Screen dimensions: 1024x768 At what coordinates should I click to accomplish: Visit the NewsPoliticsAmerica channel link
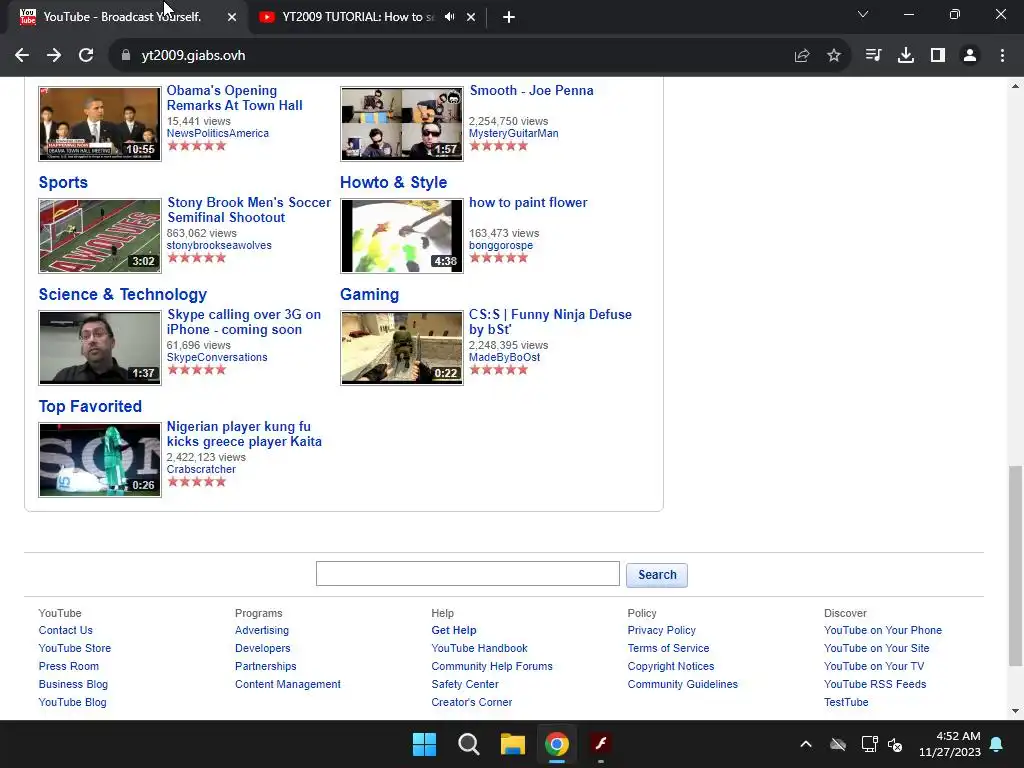coord(217,133)
